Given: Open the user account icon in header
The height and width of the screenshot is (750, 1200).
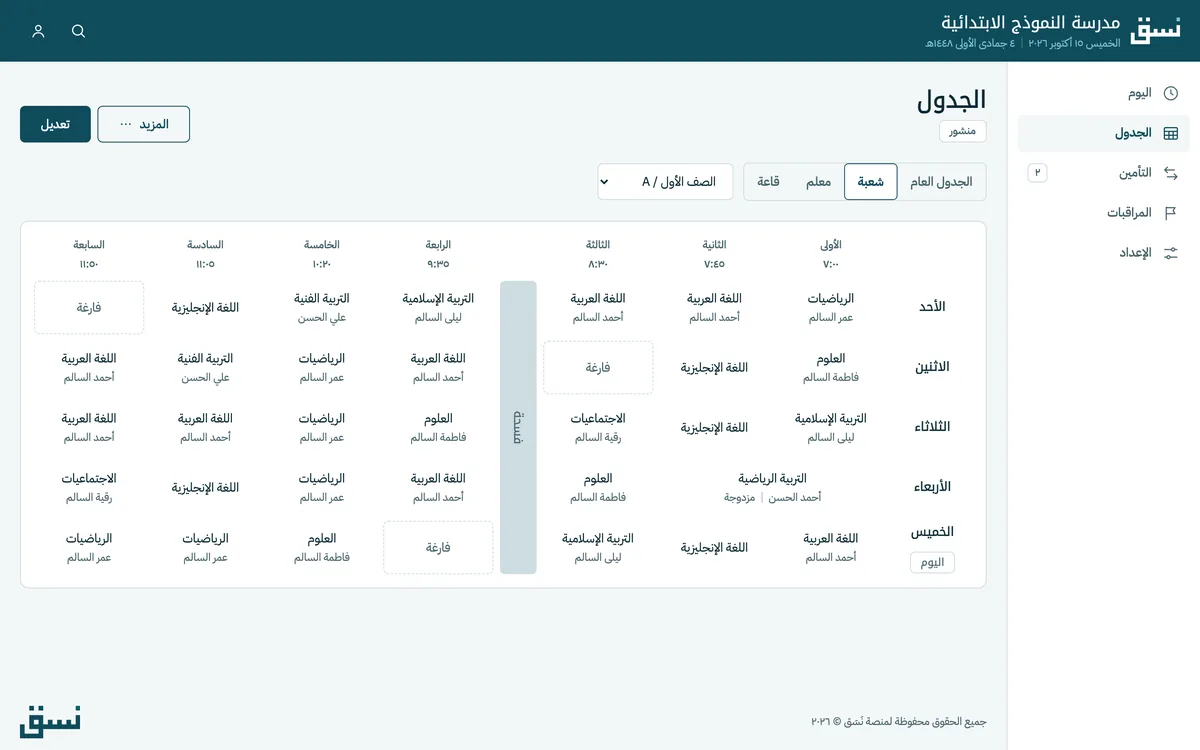Looking at the screenshot, I should pos(38,31).
